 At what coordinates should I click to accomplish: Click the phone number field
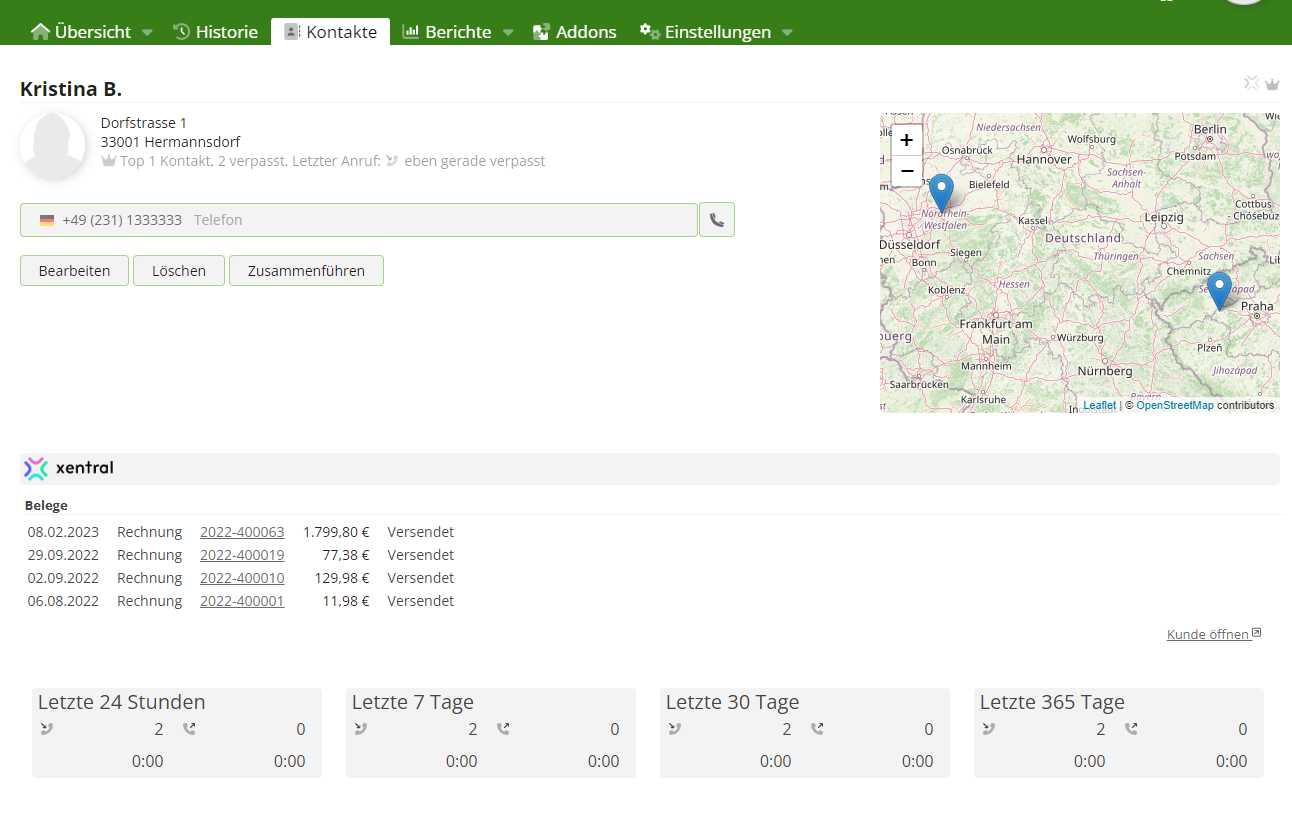point(358,220)
